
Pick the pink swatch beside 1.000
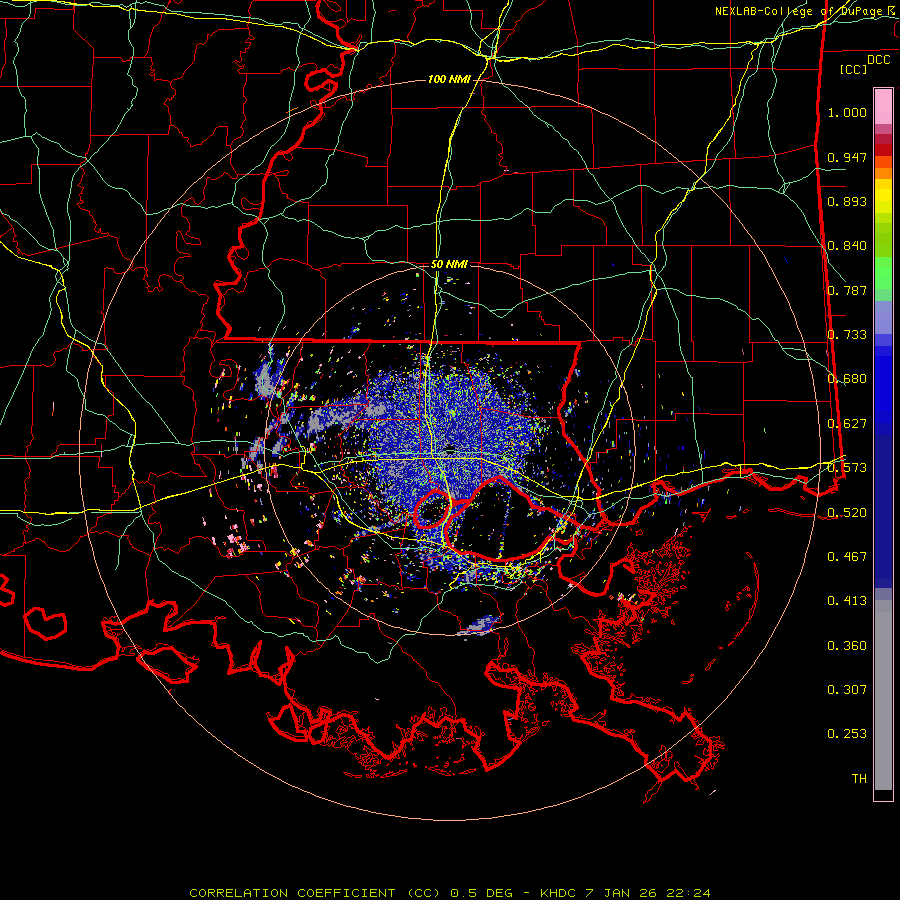click(x=883, y=107)
